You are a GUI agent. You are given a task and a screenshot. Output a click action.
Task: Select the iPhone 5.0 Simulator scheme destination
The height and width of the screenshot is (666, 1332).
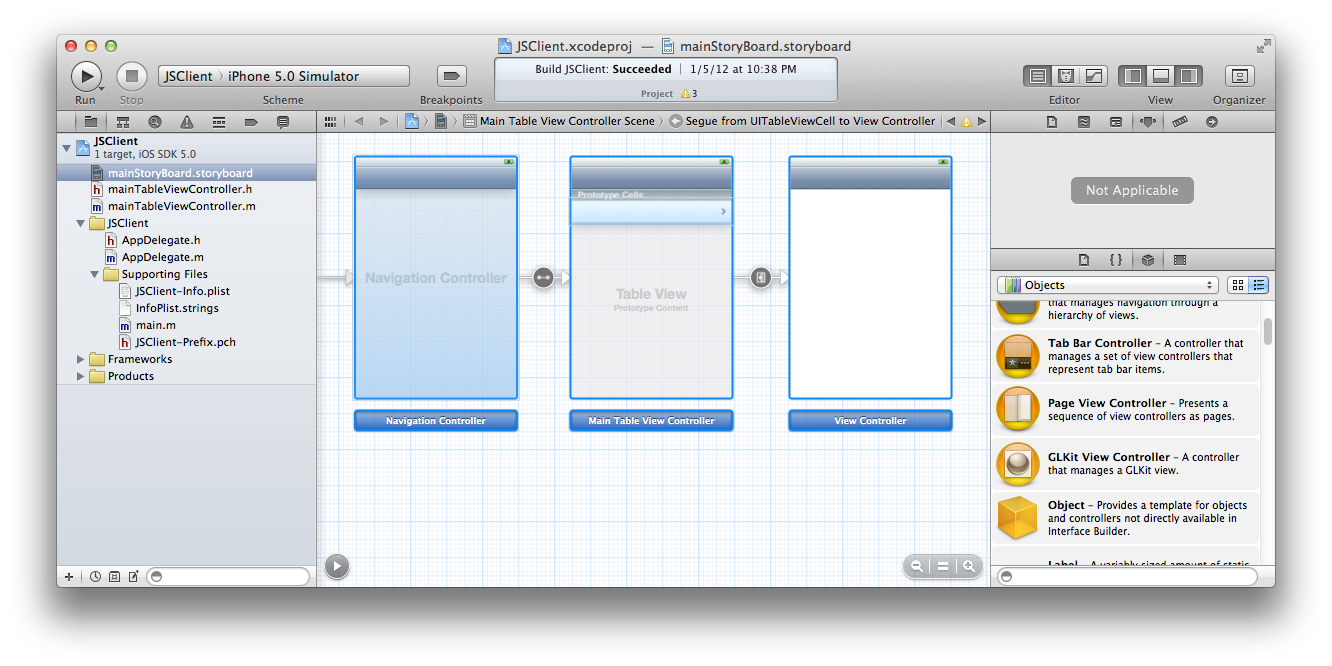(x=293, y=76)
